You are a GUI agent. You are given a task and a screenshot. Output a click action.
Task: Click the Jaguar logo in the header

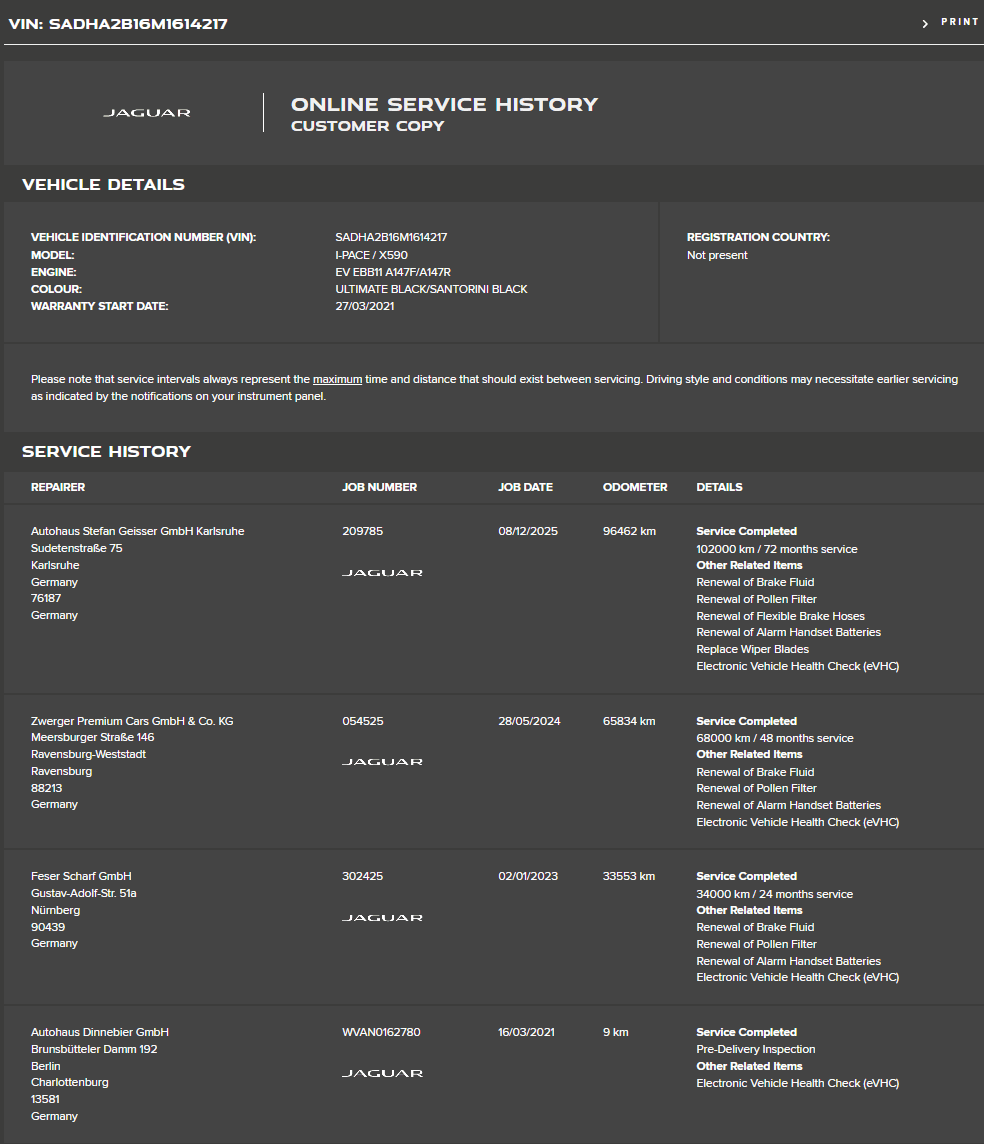point(147,113)
